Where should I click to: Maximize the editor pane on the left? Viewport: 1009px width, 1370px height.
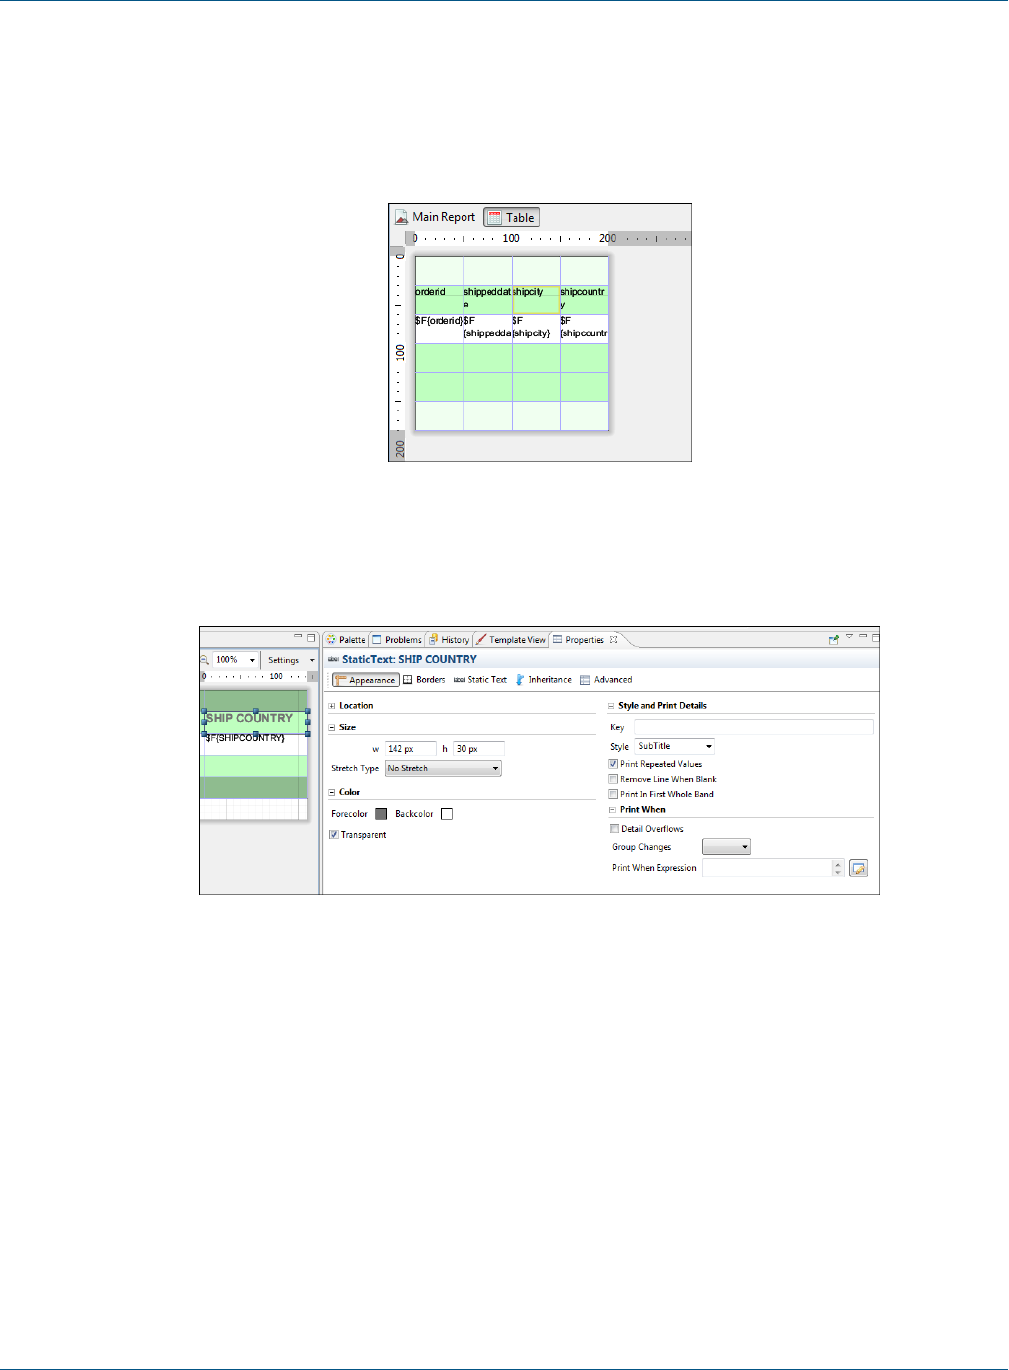pyautogui.click(x=311, y=637)
